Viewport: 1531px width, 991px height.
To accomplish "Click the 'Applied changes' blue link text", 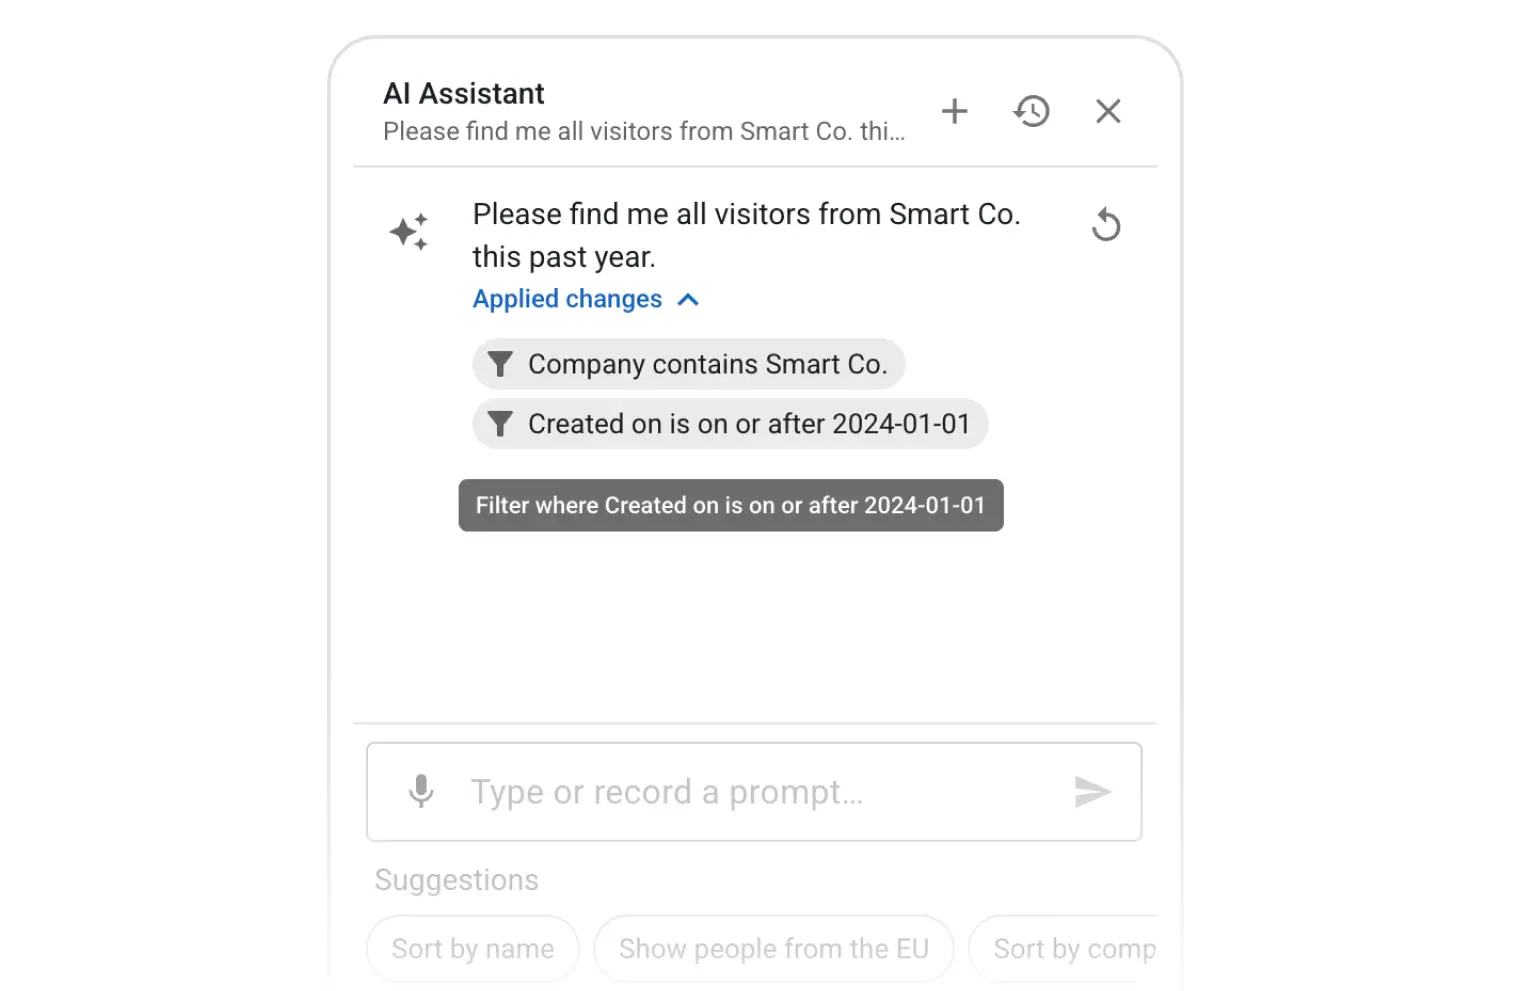I will [x=566, y=299].
